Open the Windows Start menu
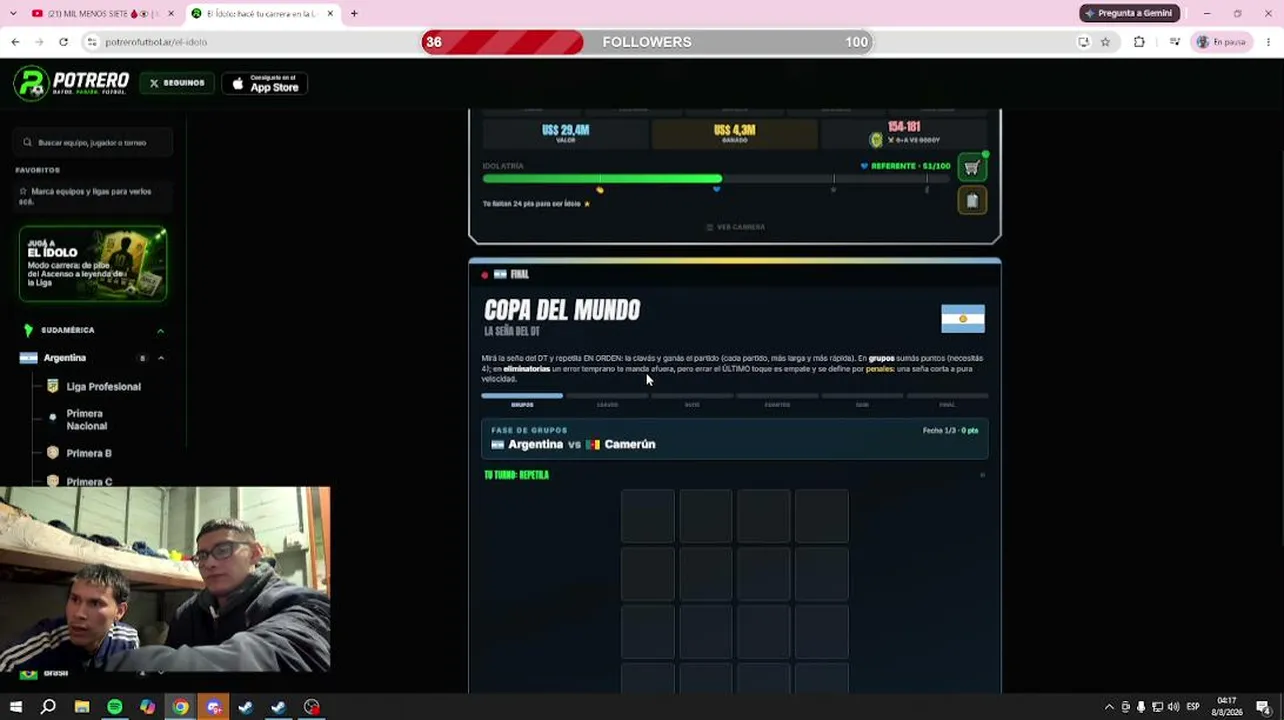1284x720 pixels. (15, 707)
